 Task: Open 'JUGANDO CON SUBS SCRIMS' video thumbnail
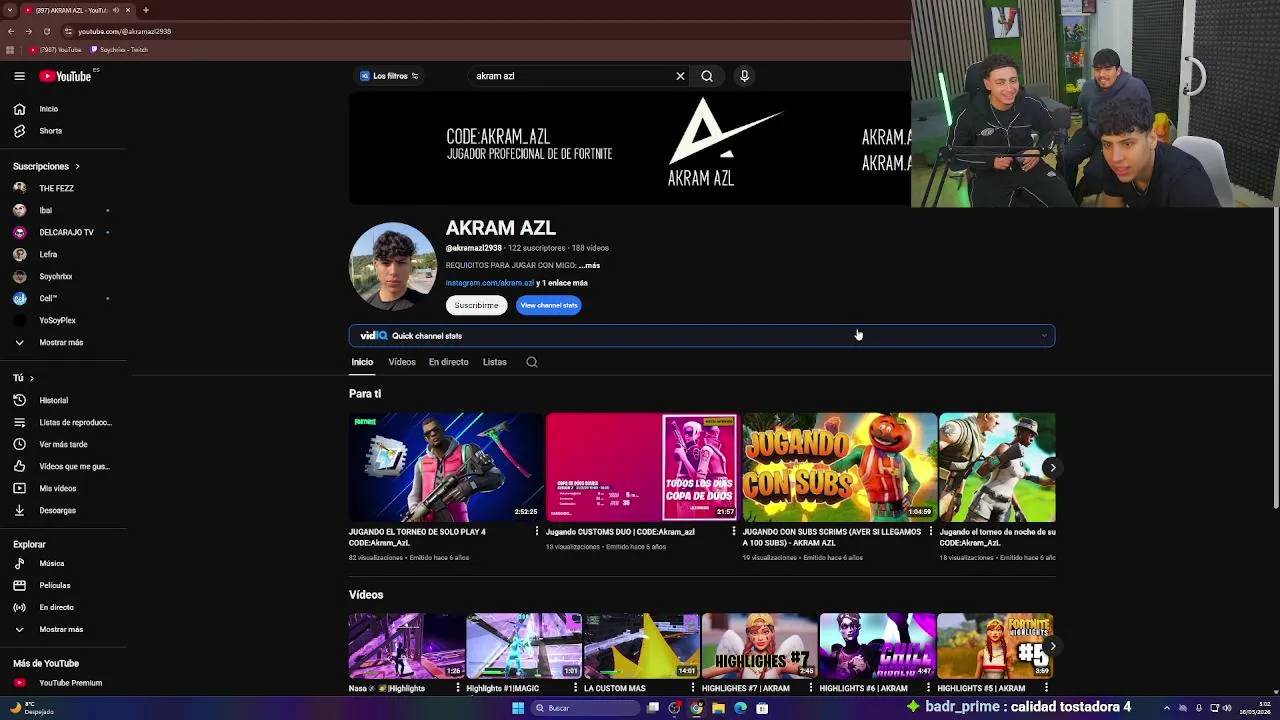click(840, 467)
